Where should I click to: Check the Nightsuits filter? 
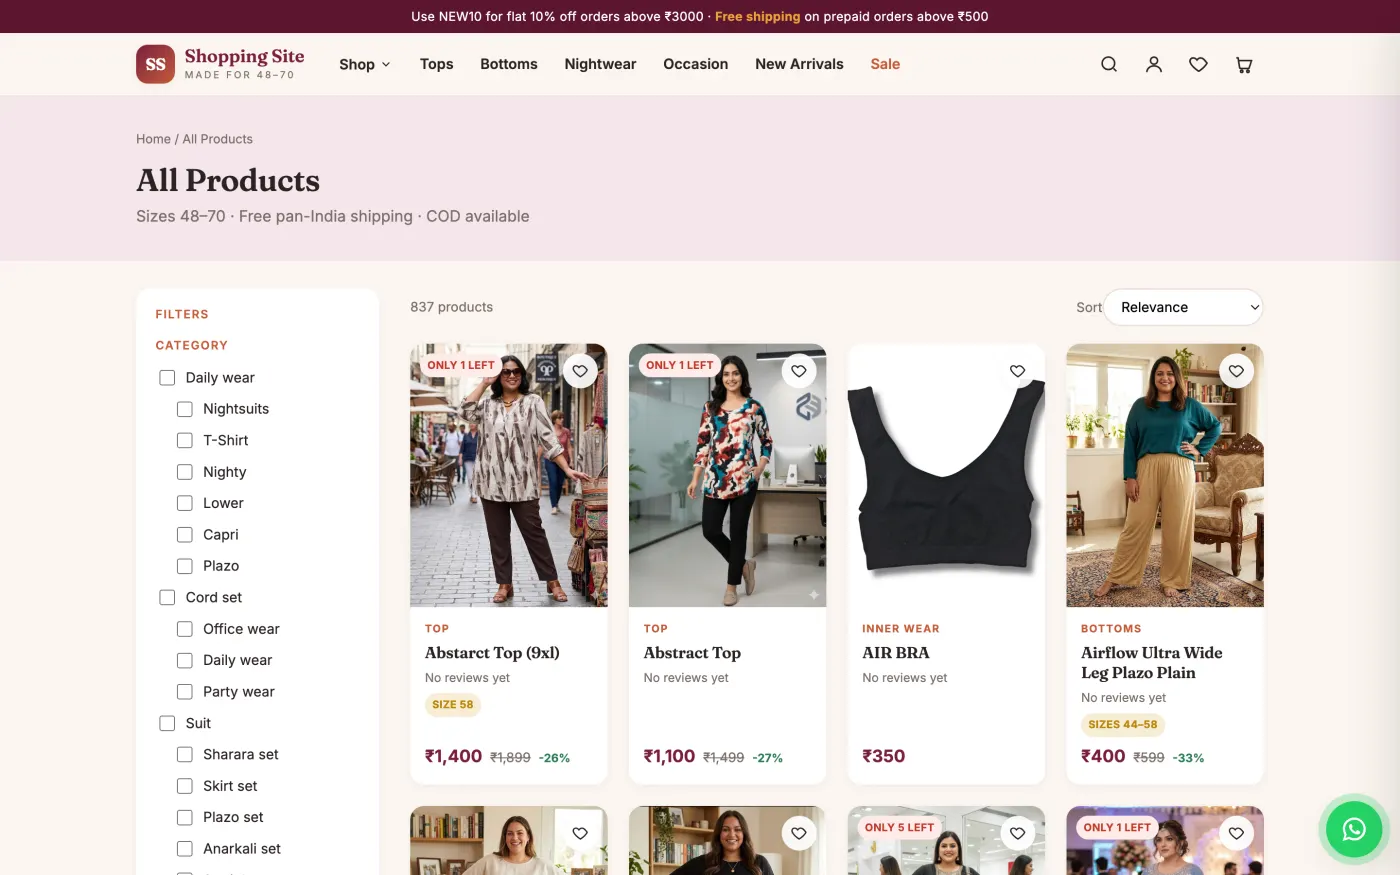185,409
